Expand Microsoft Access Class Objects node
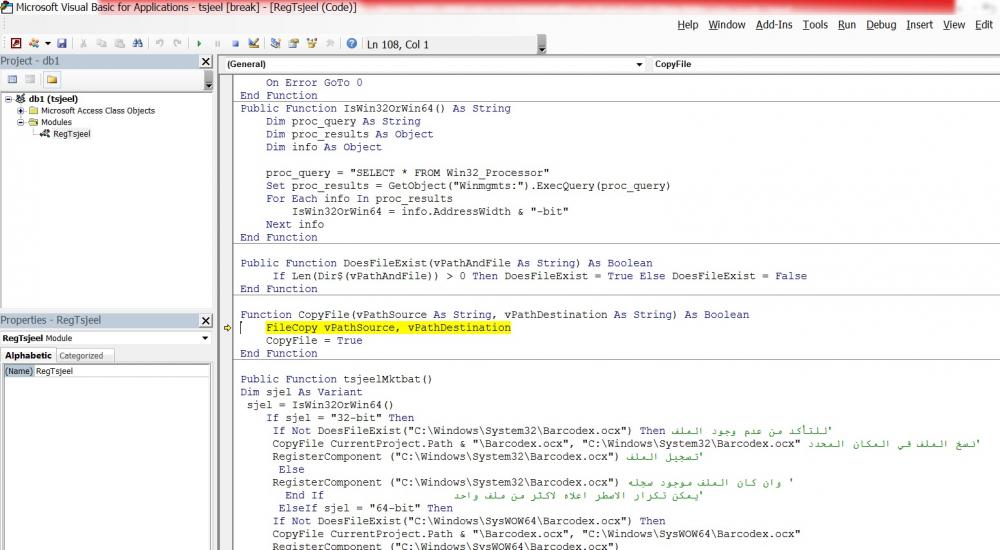The width and height of the screenshot is (1000, 550). pos(21,111)
